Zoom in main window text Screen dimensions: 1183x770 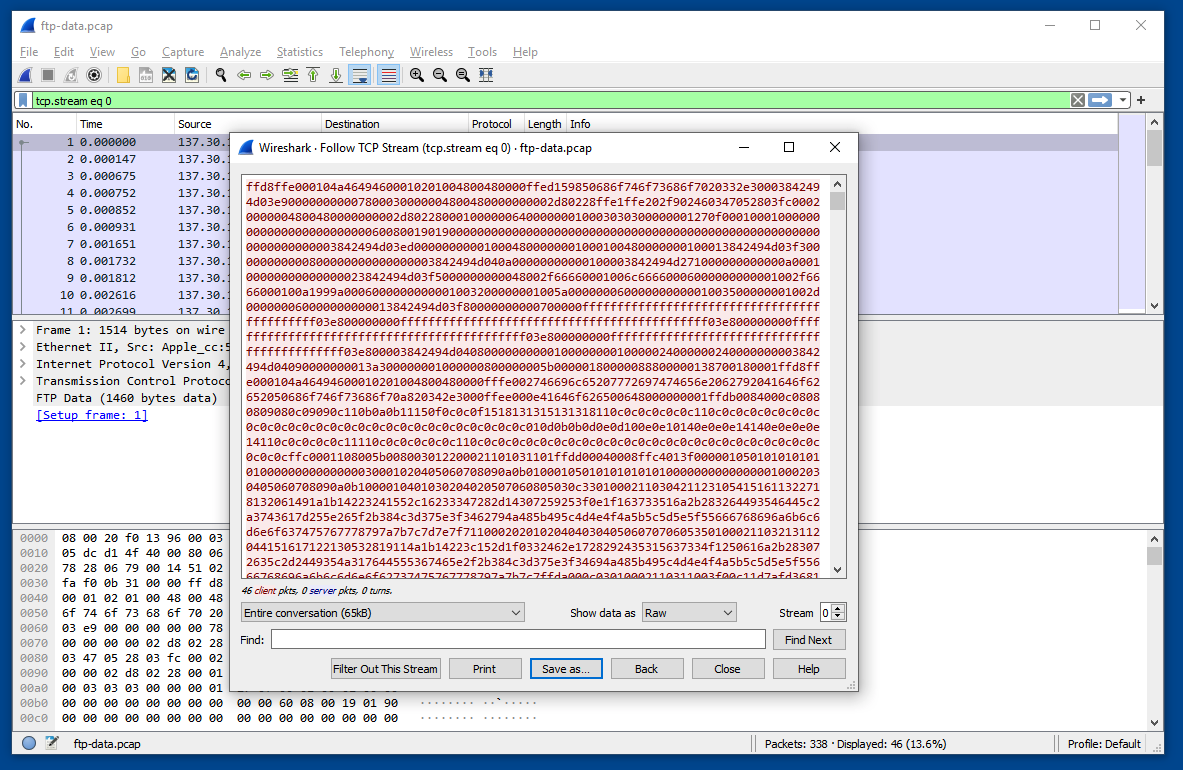416,75
